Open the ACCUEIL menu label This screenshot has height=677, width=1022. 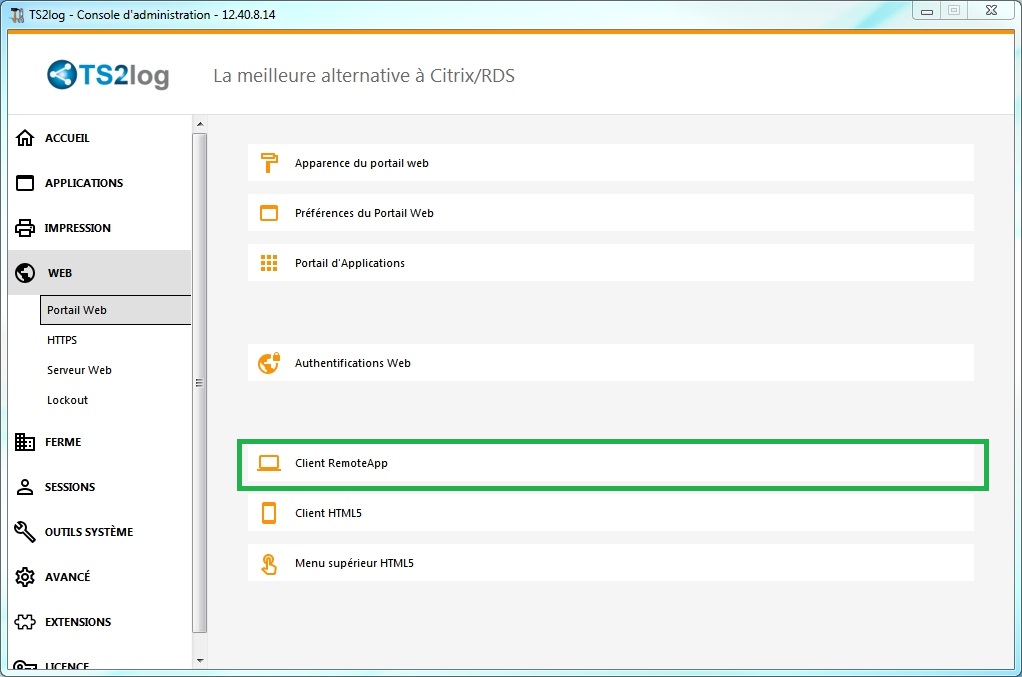click(67, 138)
